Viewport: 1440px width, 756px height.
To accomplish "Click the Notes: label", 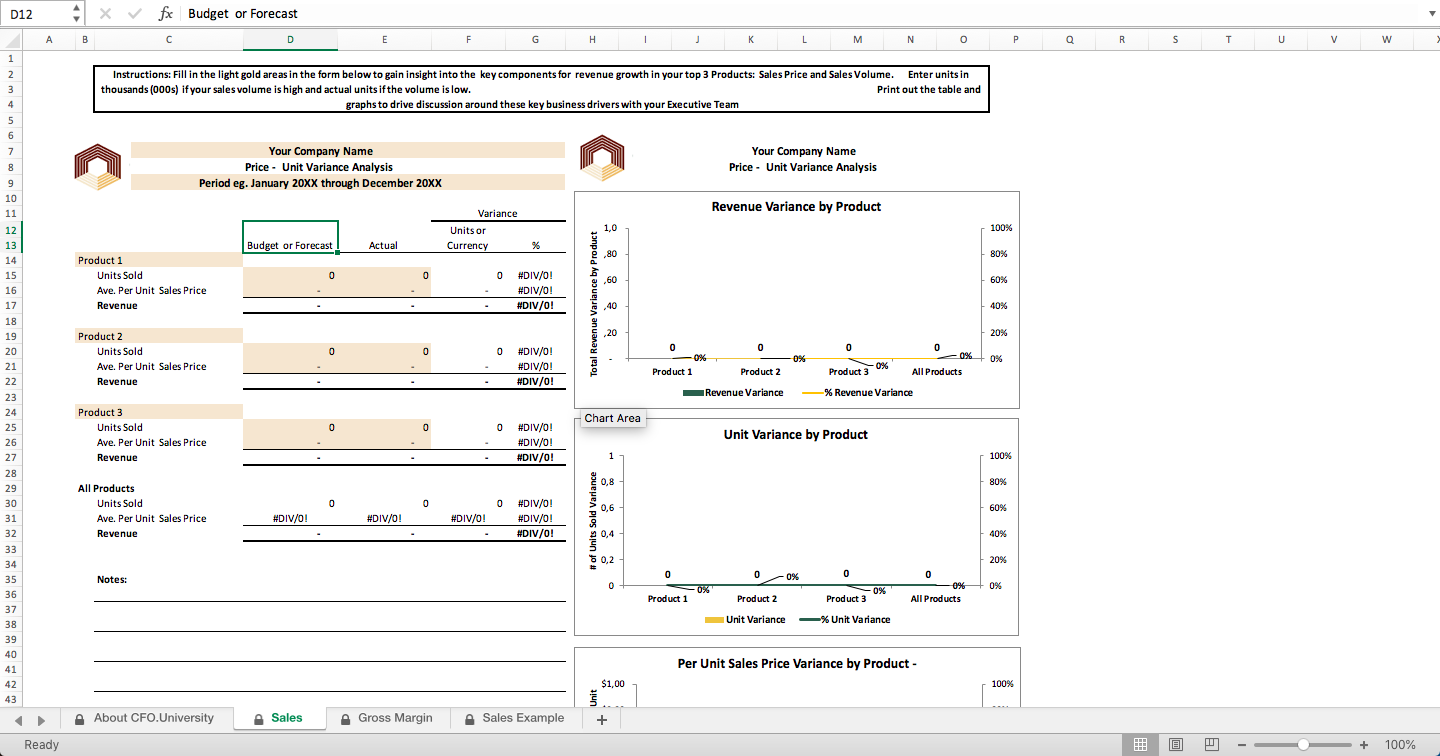I will [x=112, y=579].
